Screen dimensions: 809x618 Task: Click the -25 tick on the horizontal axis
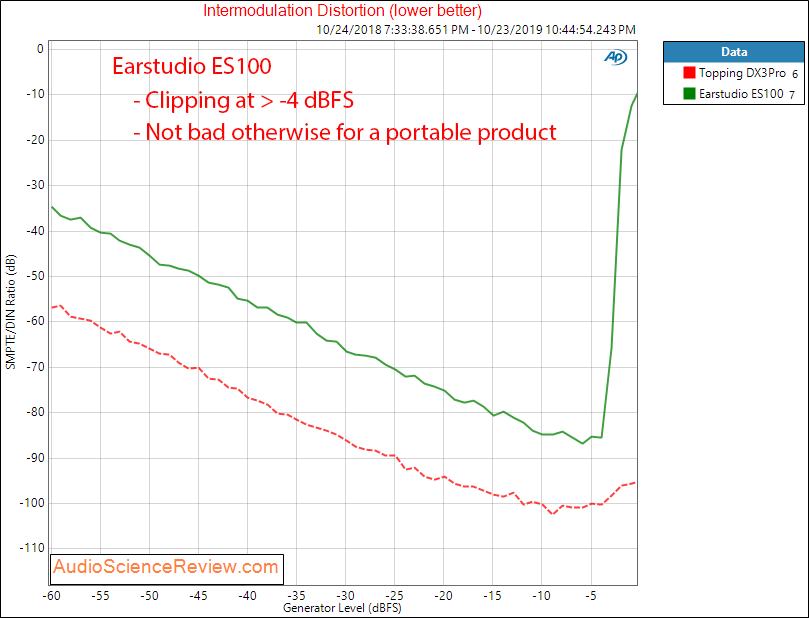tap(395, 596)
